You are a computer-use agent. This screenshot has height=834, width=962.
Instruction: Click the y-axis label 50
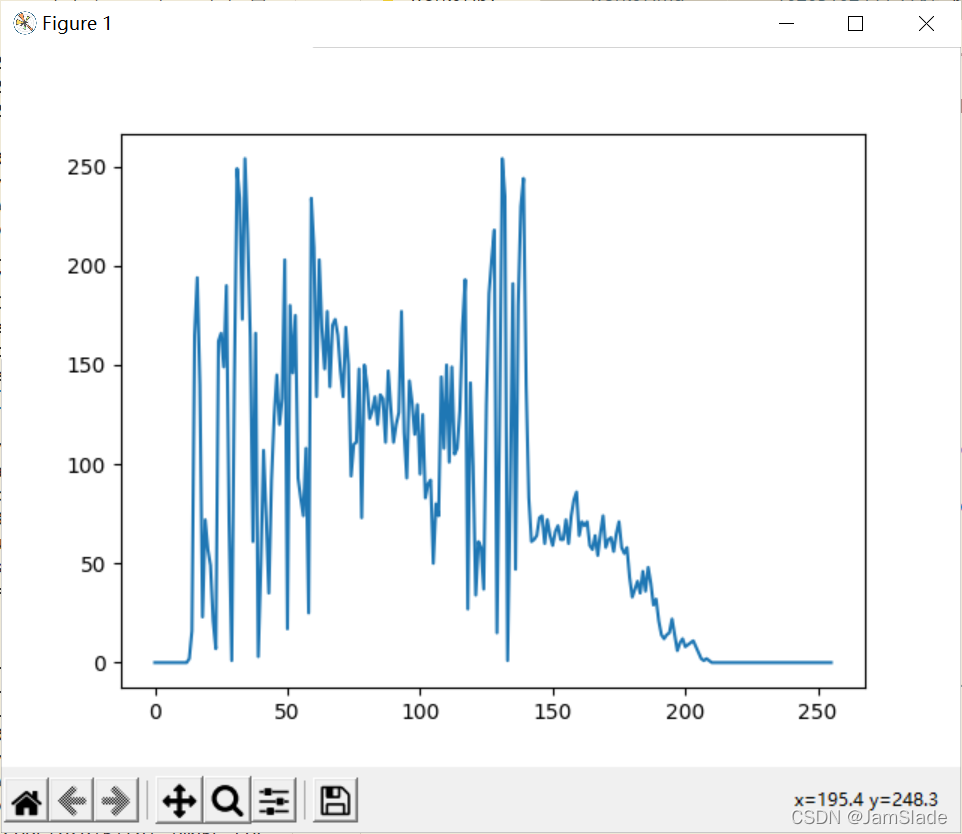tap(93, 564)
